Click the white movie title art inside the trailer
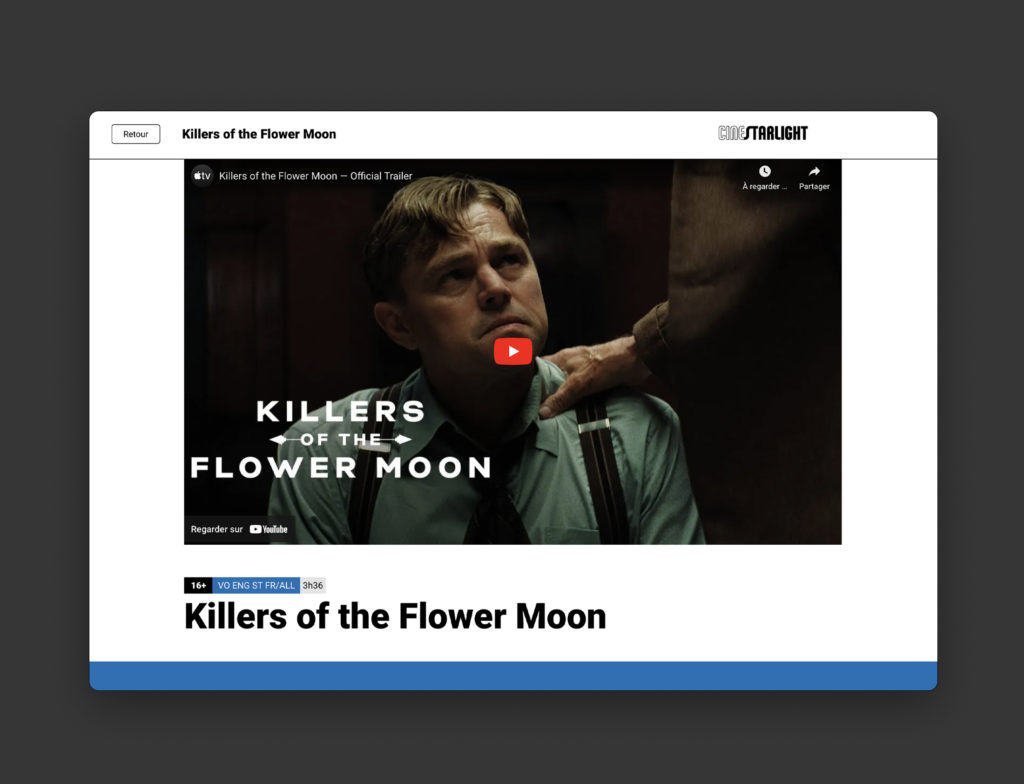 pyautogui.click(x=340, y=439)
